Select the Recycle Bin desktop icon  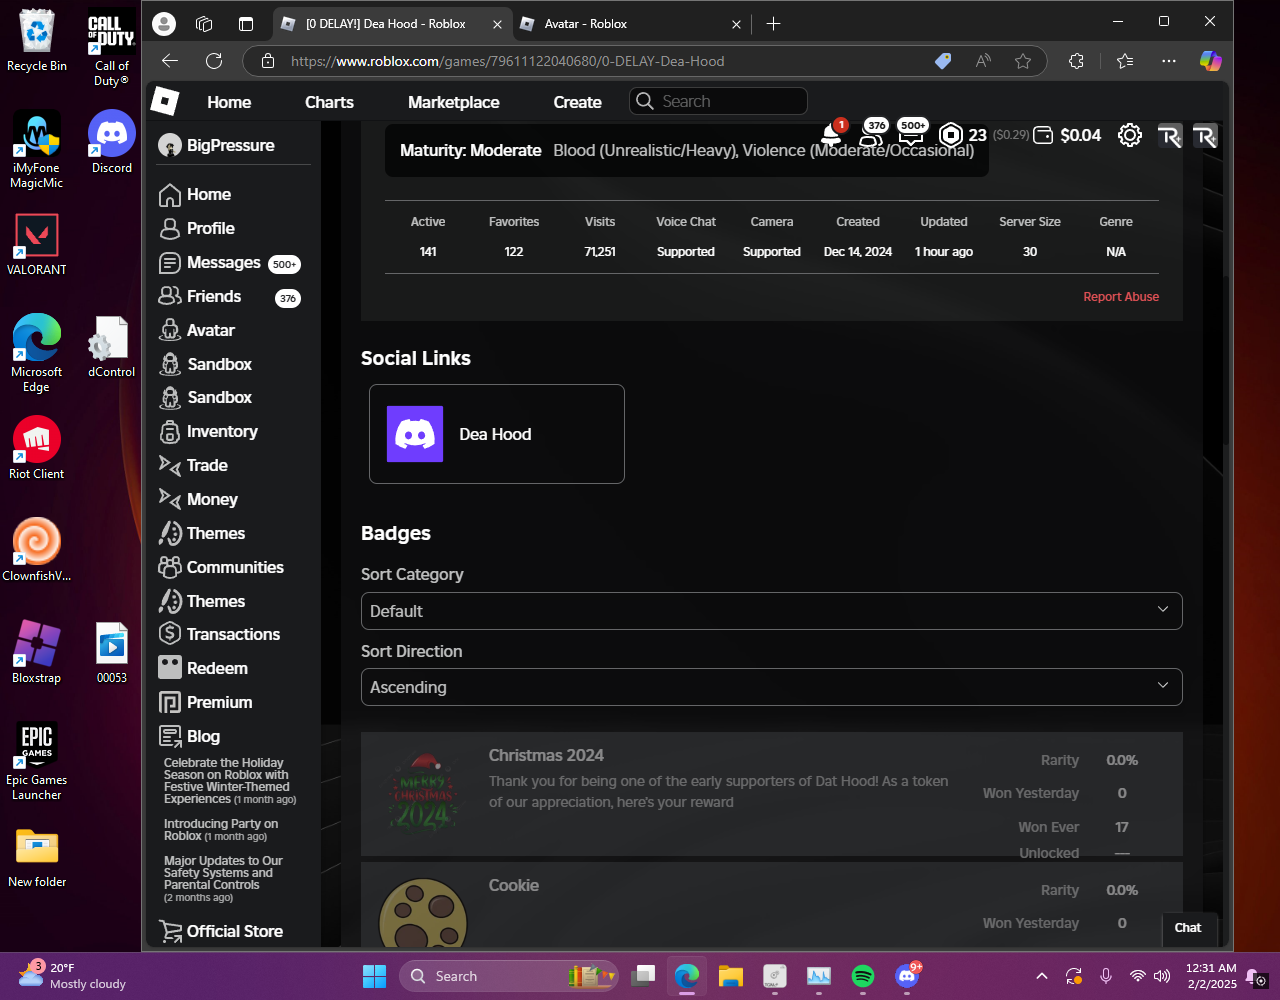(37, 41)
